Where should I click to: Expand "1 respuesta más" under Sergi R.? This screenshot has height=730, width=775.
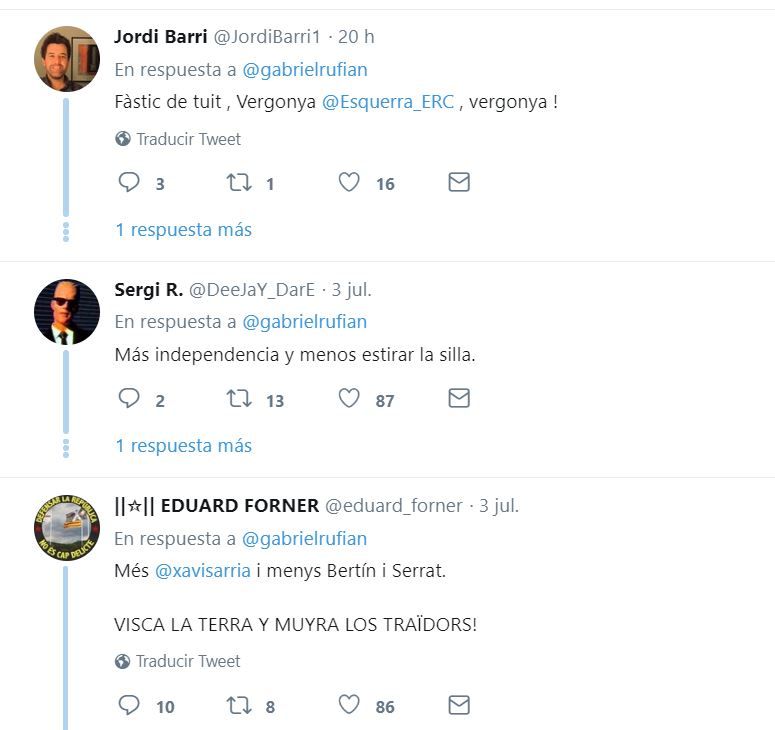click(183, 446)
